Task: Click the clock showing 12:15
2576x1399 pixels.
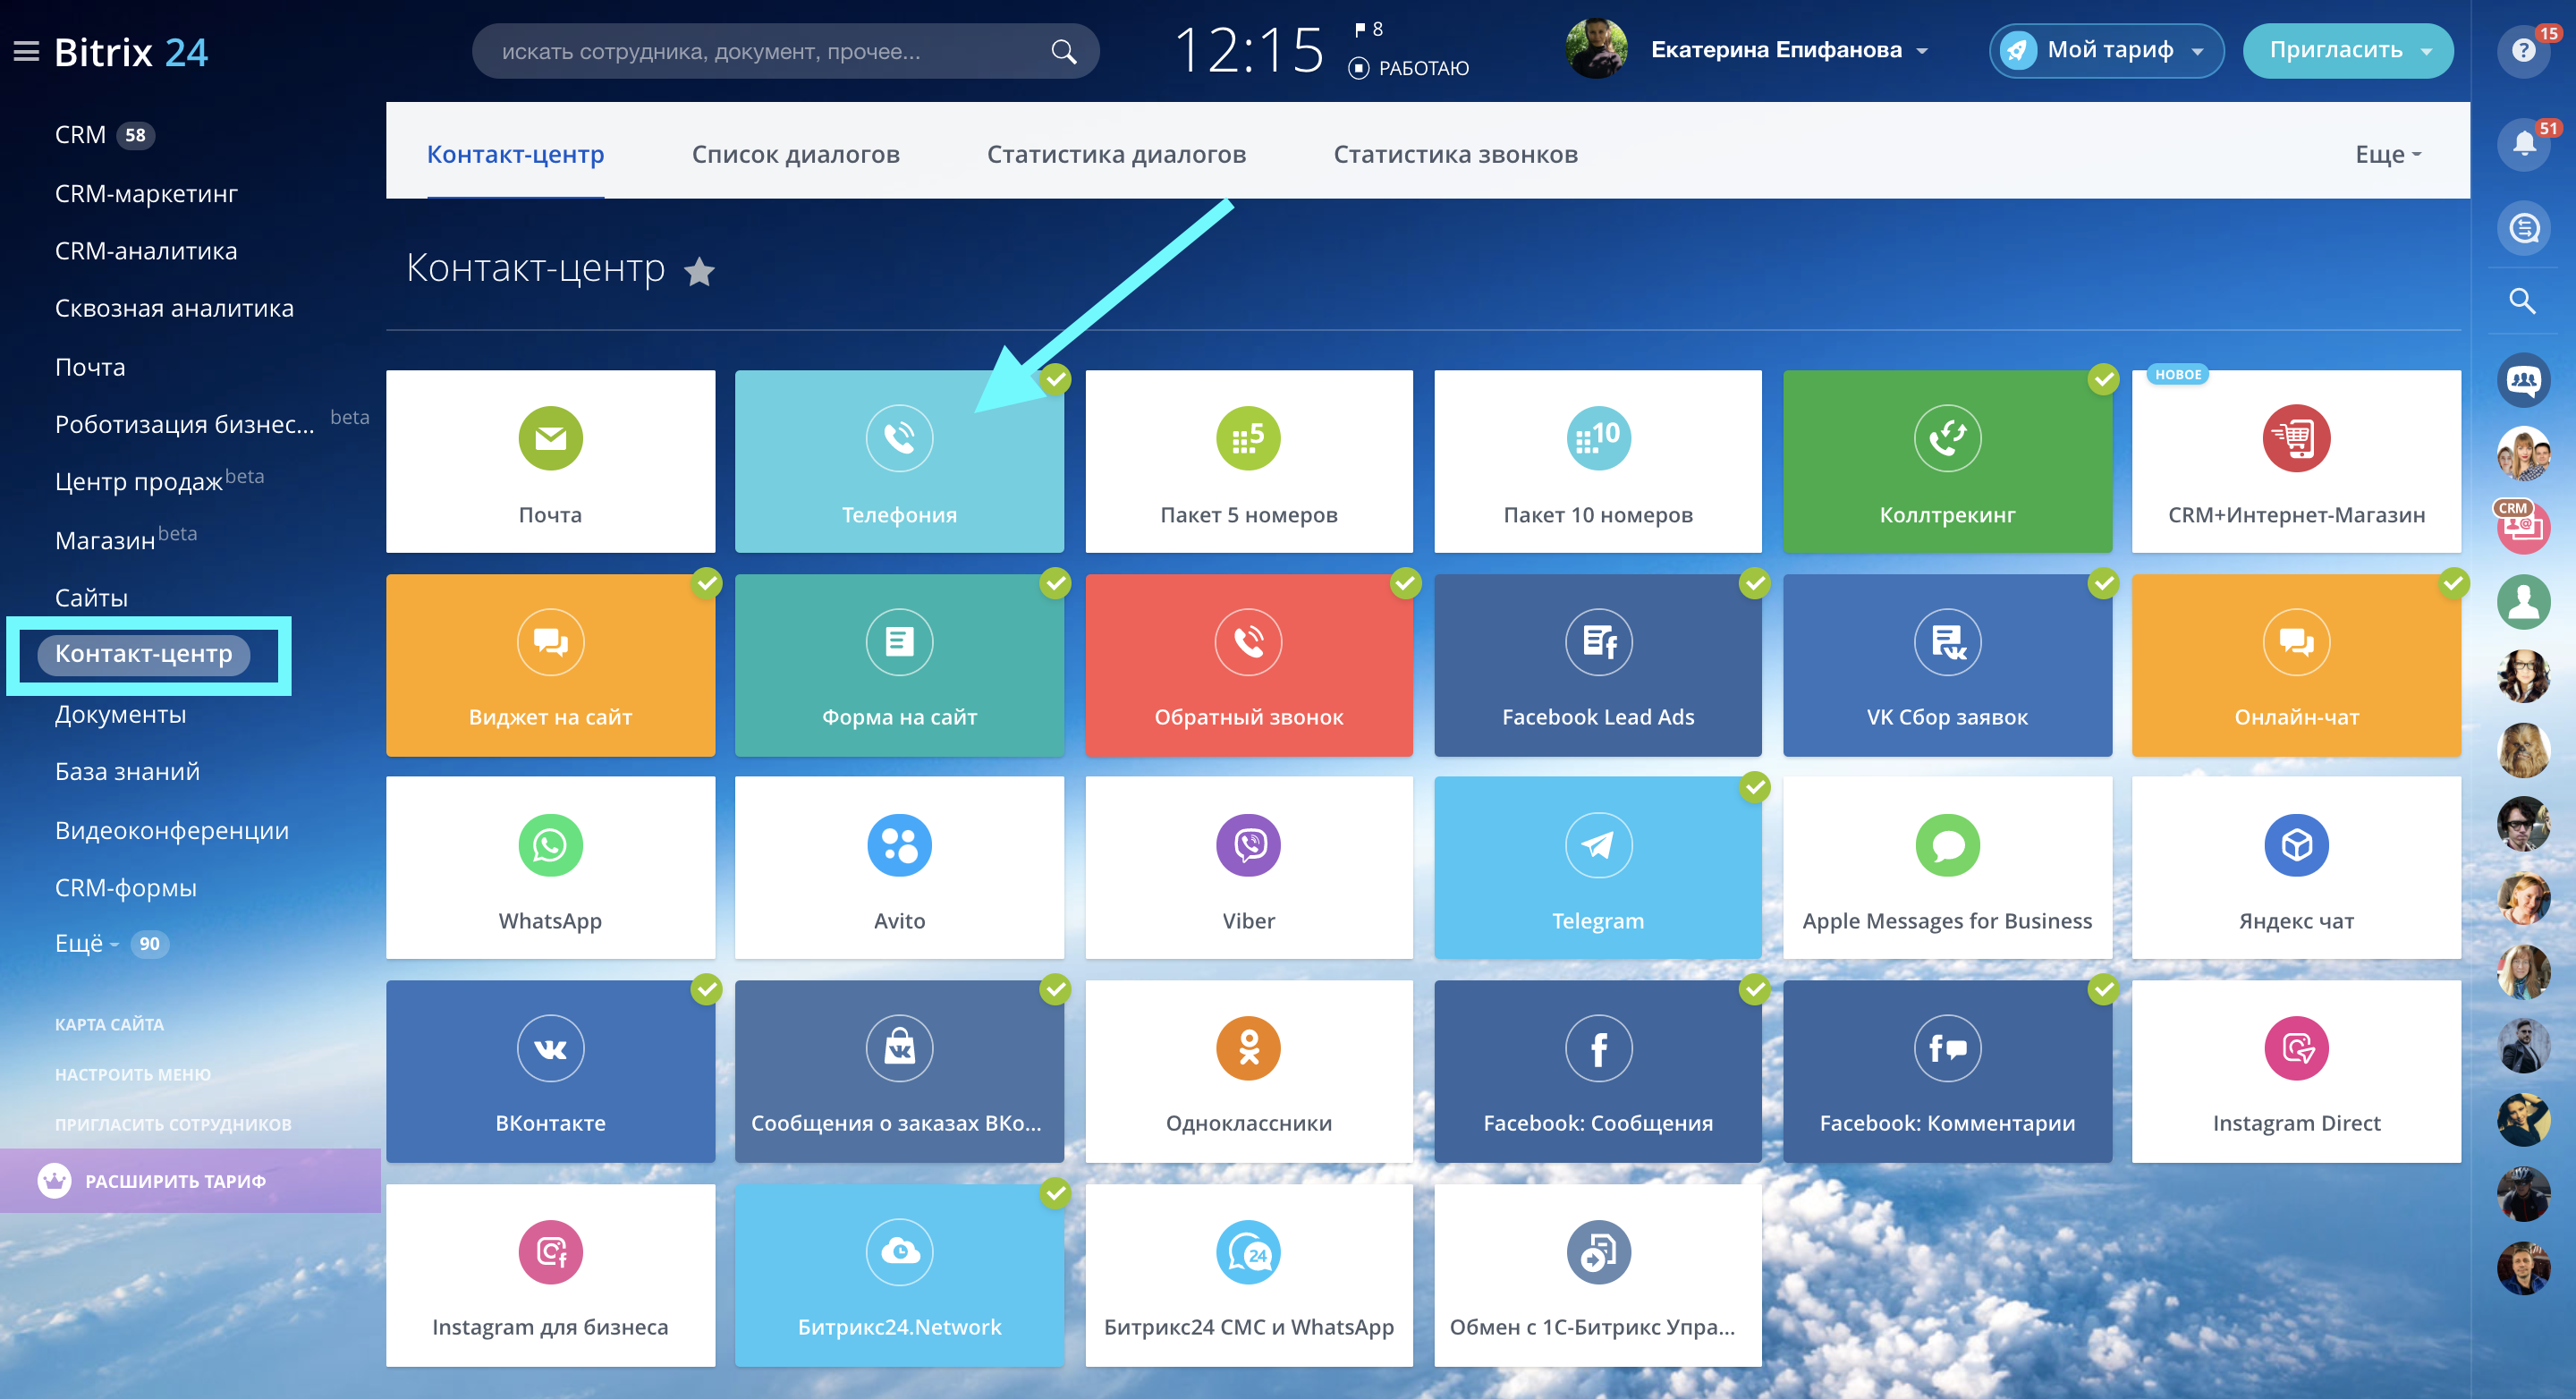Action: pyautogui.click(x=1249, y=50)
